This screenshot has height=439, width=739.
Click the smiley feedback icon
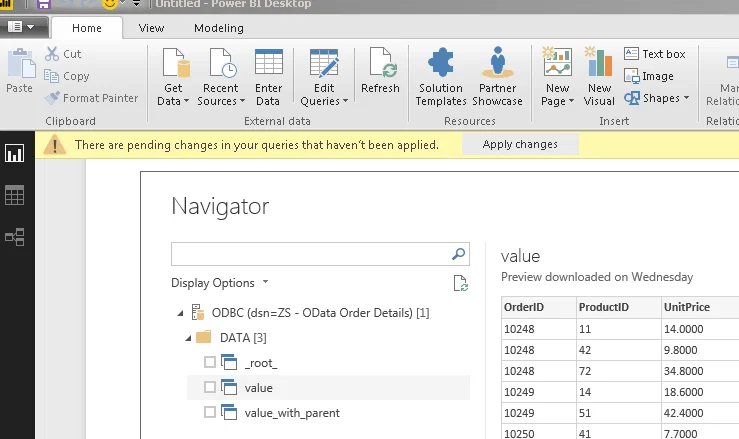(110, 4)
